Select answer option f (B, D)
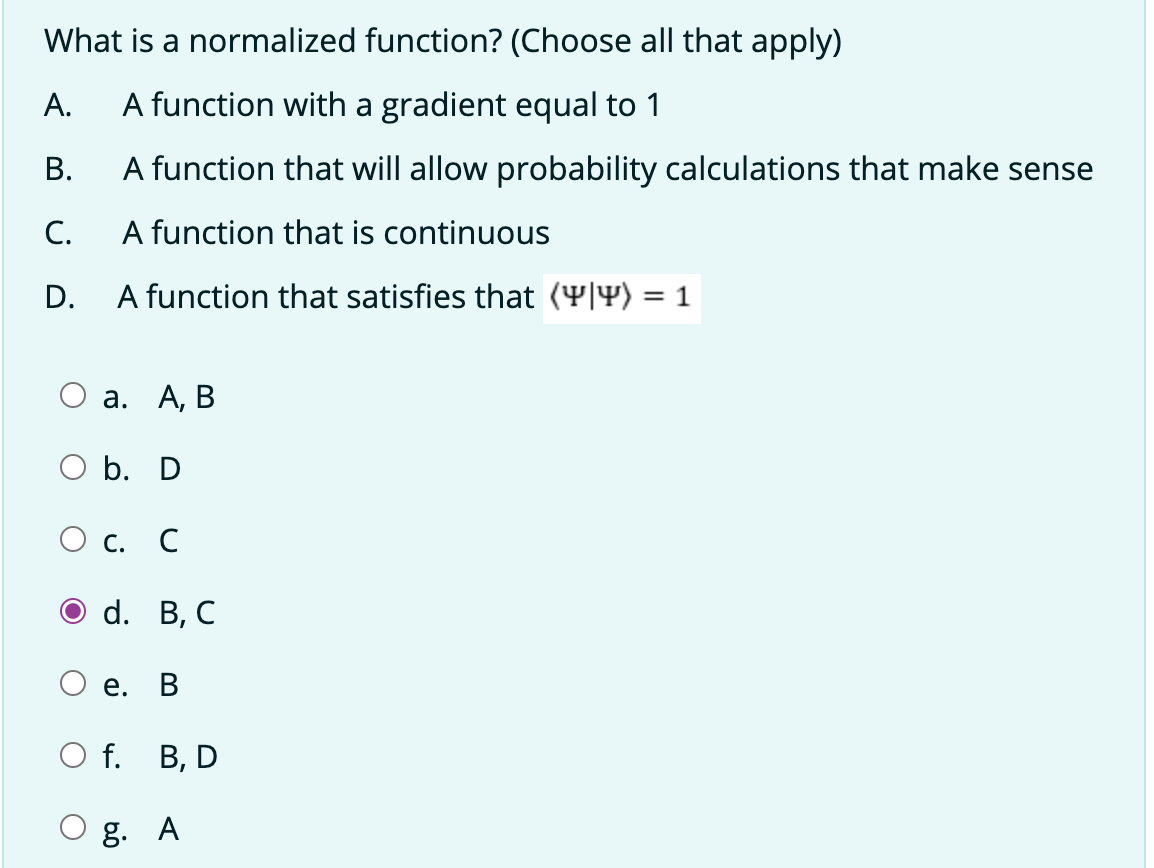This screenshot has width=1154, height=868. [71, 757]
